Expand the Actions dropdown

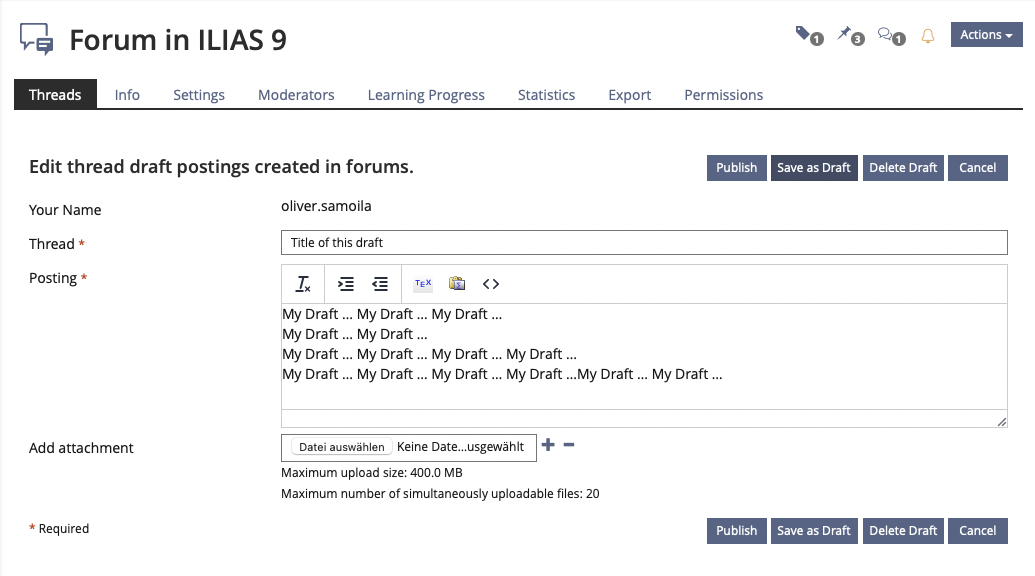point(986,35)
